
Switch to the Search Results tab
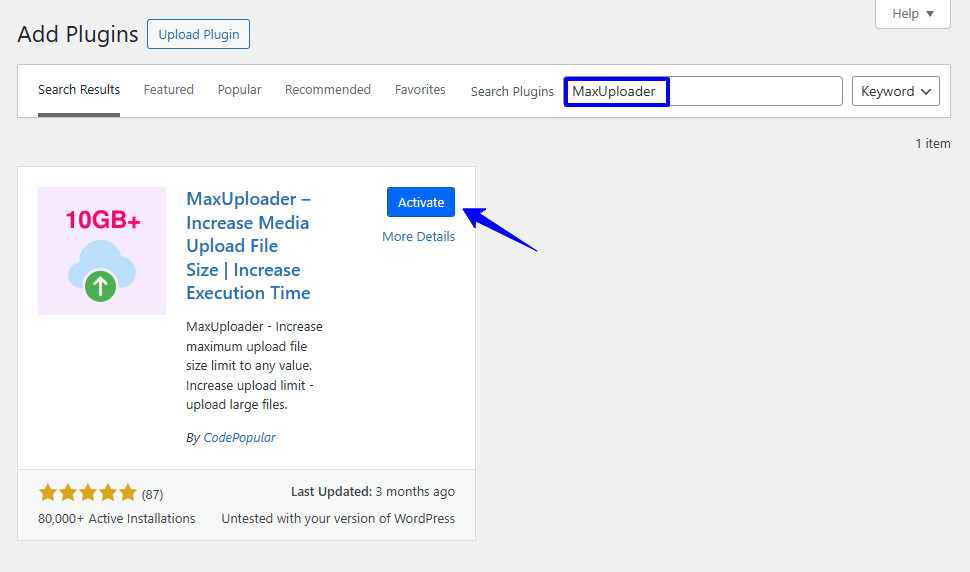79,90
